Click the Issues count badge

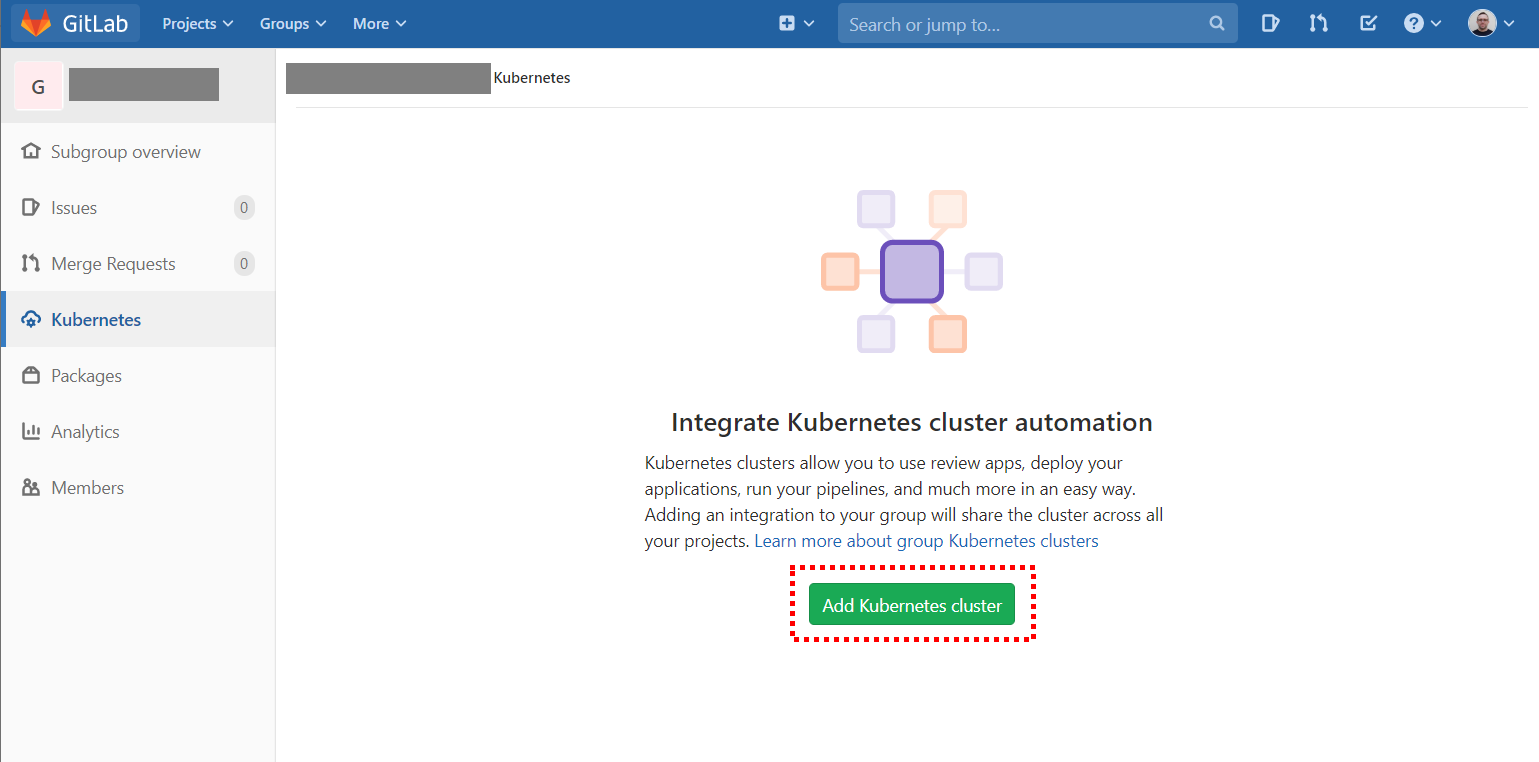244,208
